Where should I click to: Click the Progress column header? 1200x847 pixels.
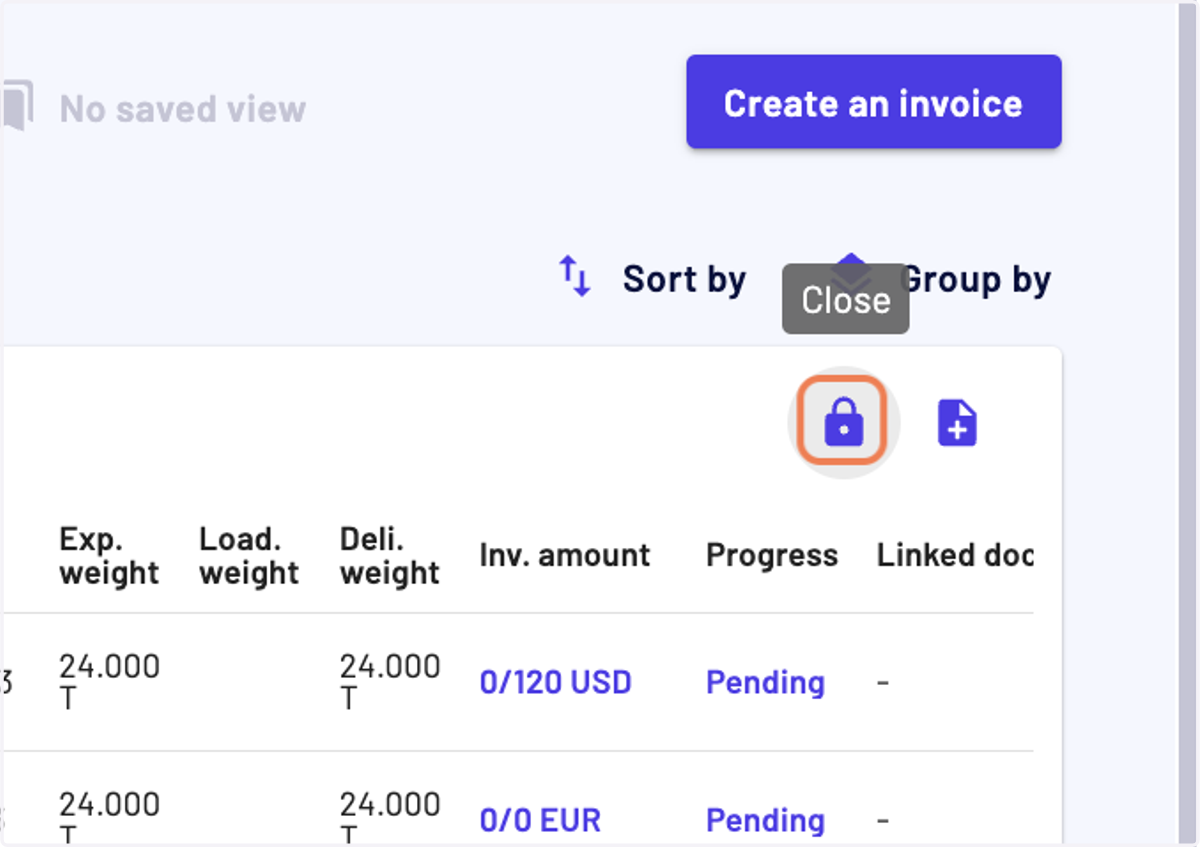click(772, 555)
